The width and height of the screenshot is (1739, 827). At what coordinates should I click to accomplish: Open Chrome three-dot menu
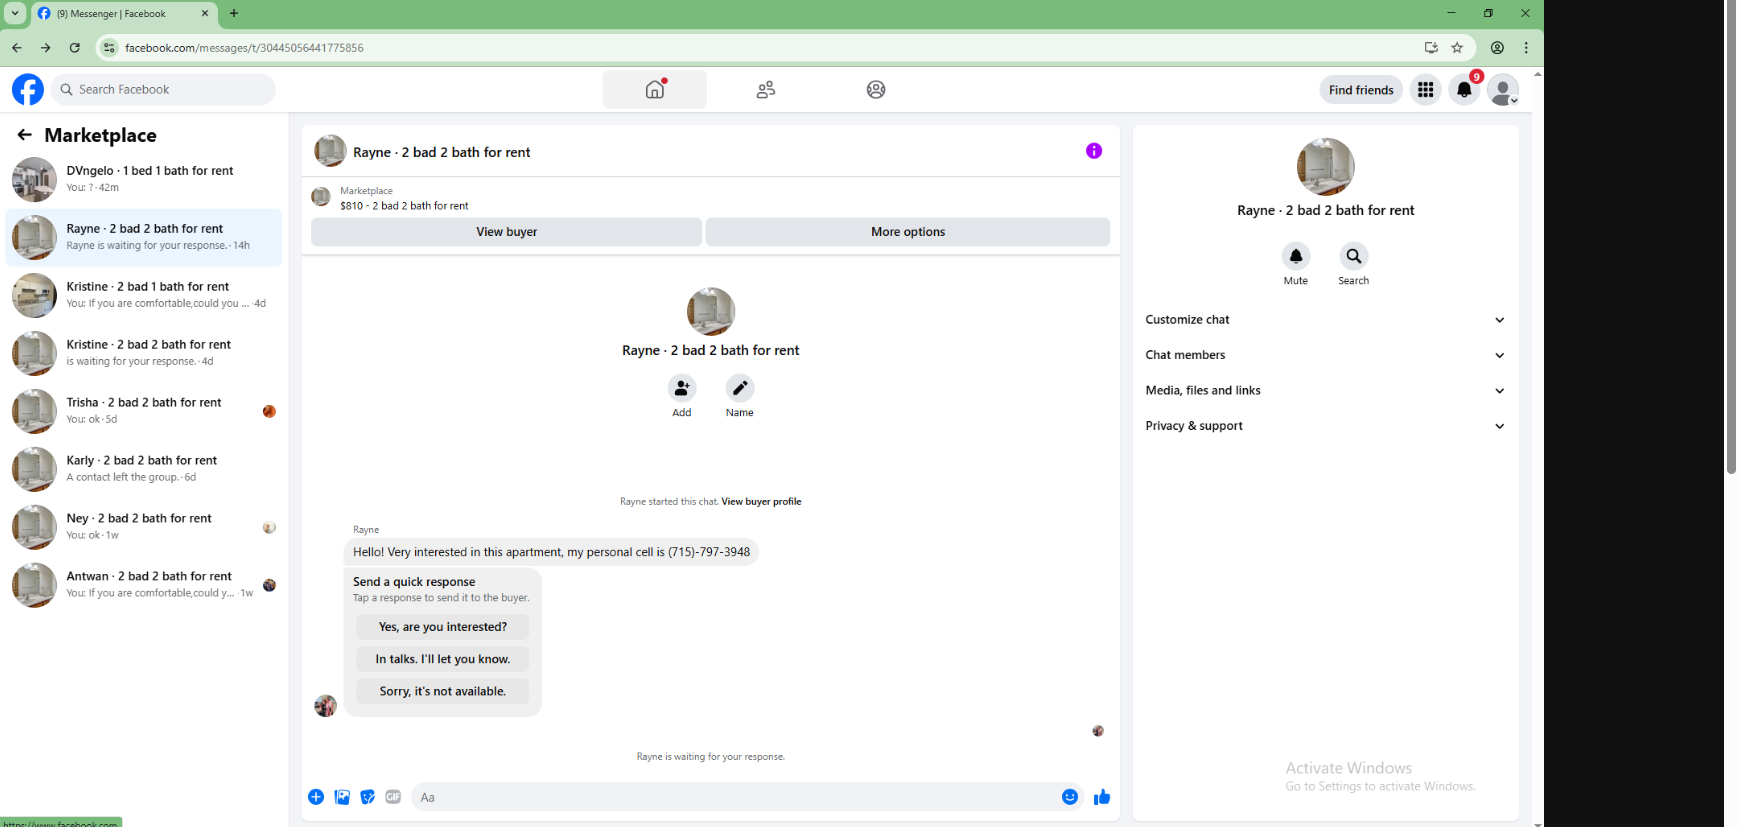tap(1526, 47)
